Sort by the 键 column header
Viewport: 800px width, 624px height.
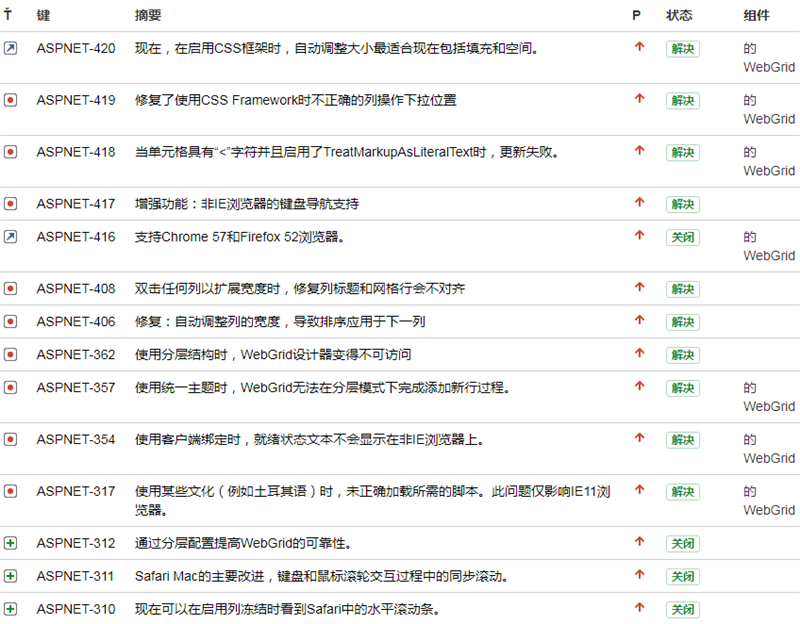click(x=43, y=16)
